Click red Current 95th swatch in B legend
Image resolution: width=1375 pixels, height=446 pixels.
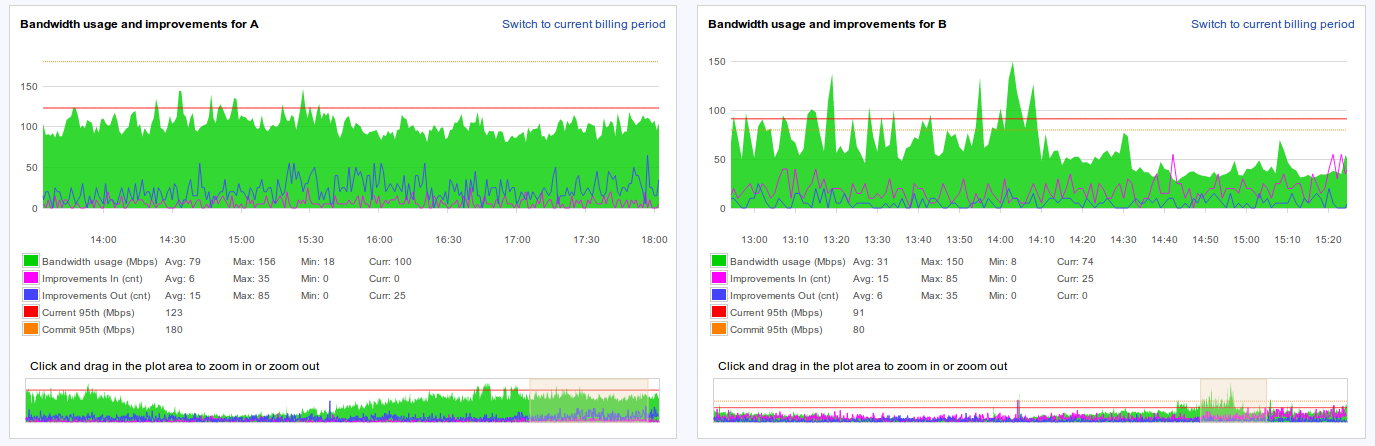(x=718, y=313)
